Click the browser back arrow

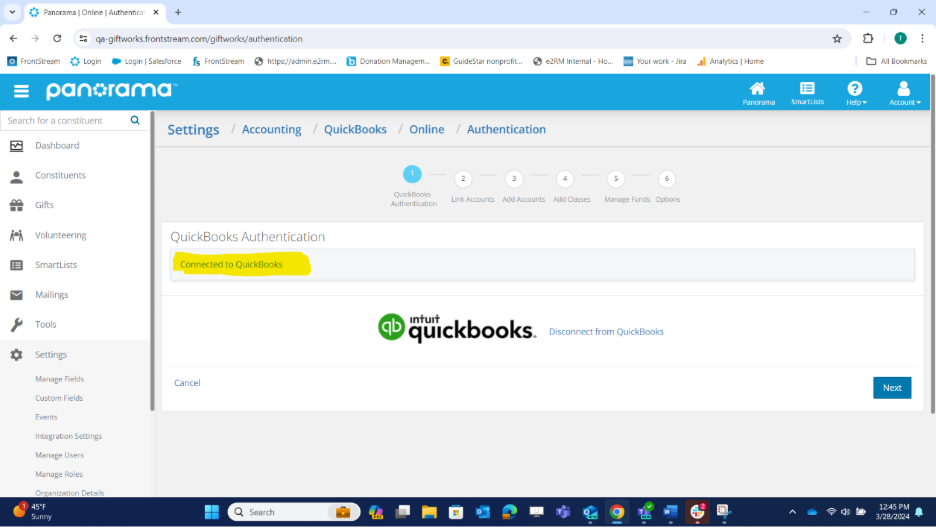click(x=13, y=39)
